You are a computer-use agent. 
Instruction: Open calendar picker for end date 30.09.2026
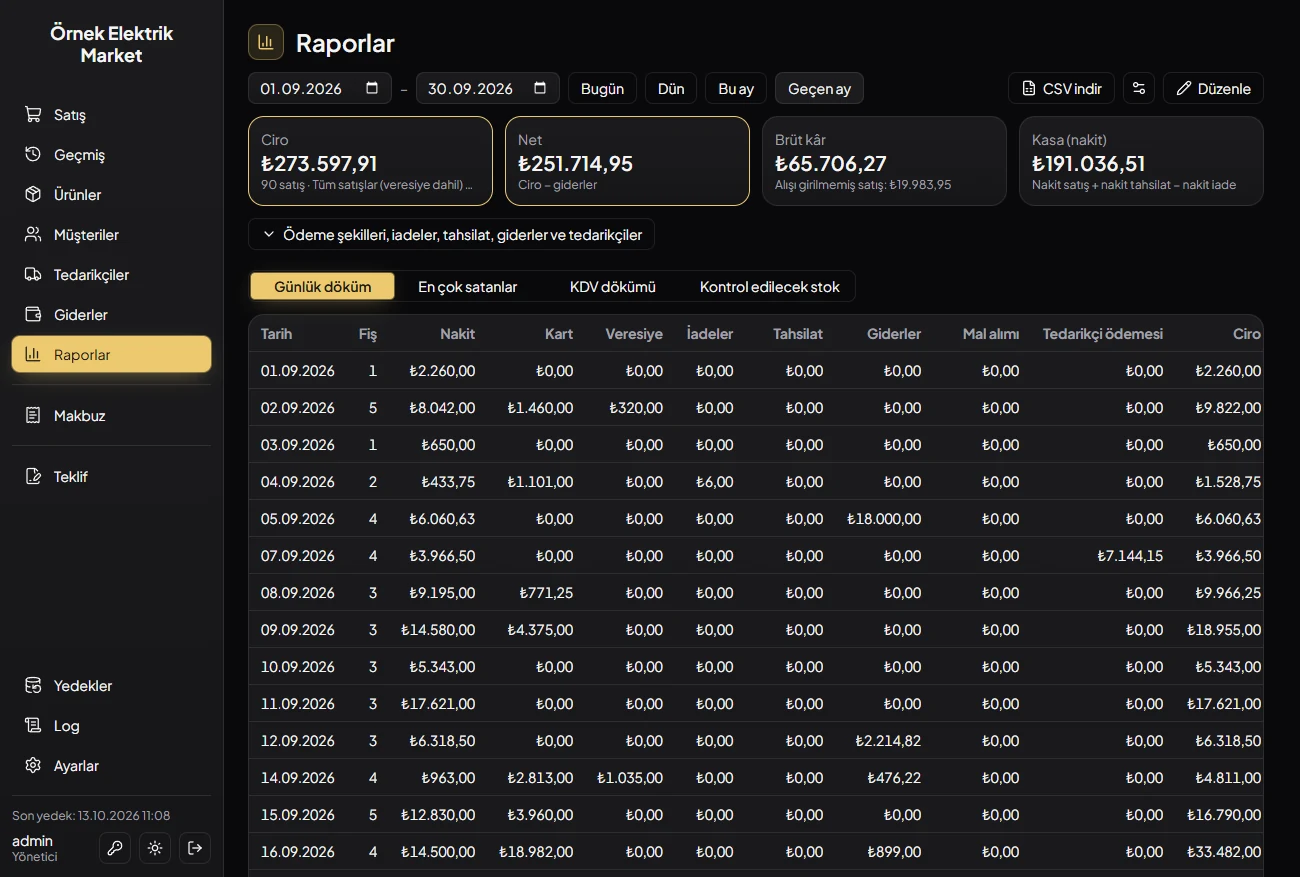(540, 88)
